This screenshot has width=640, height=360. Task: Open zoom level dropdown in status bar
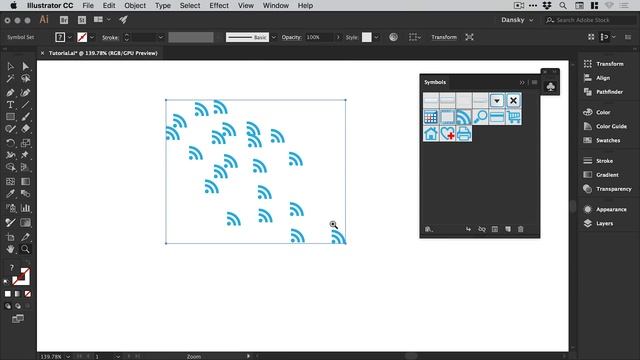(68, 357)
